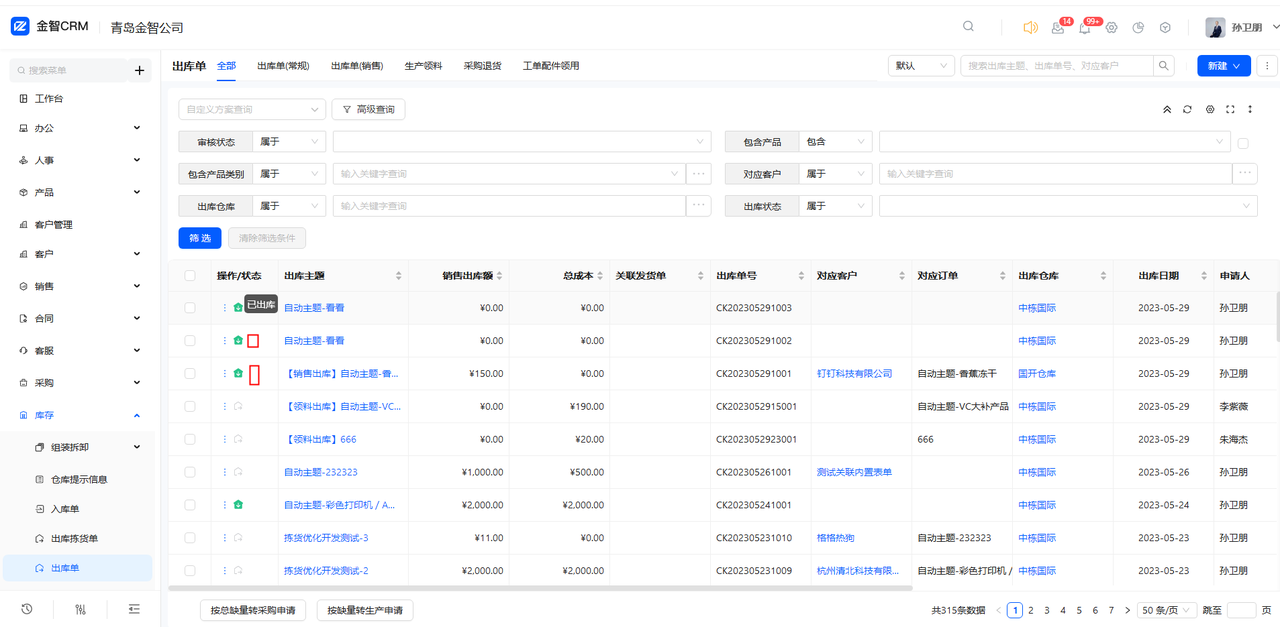Open the pie chart report icon
The image size is (1280, 627).
(1138, 28)
